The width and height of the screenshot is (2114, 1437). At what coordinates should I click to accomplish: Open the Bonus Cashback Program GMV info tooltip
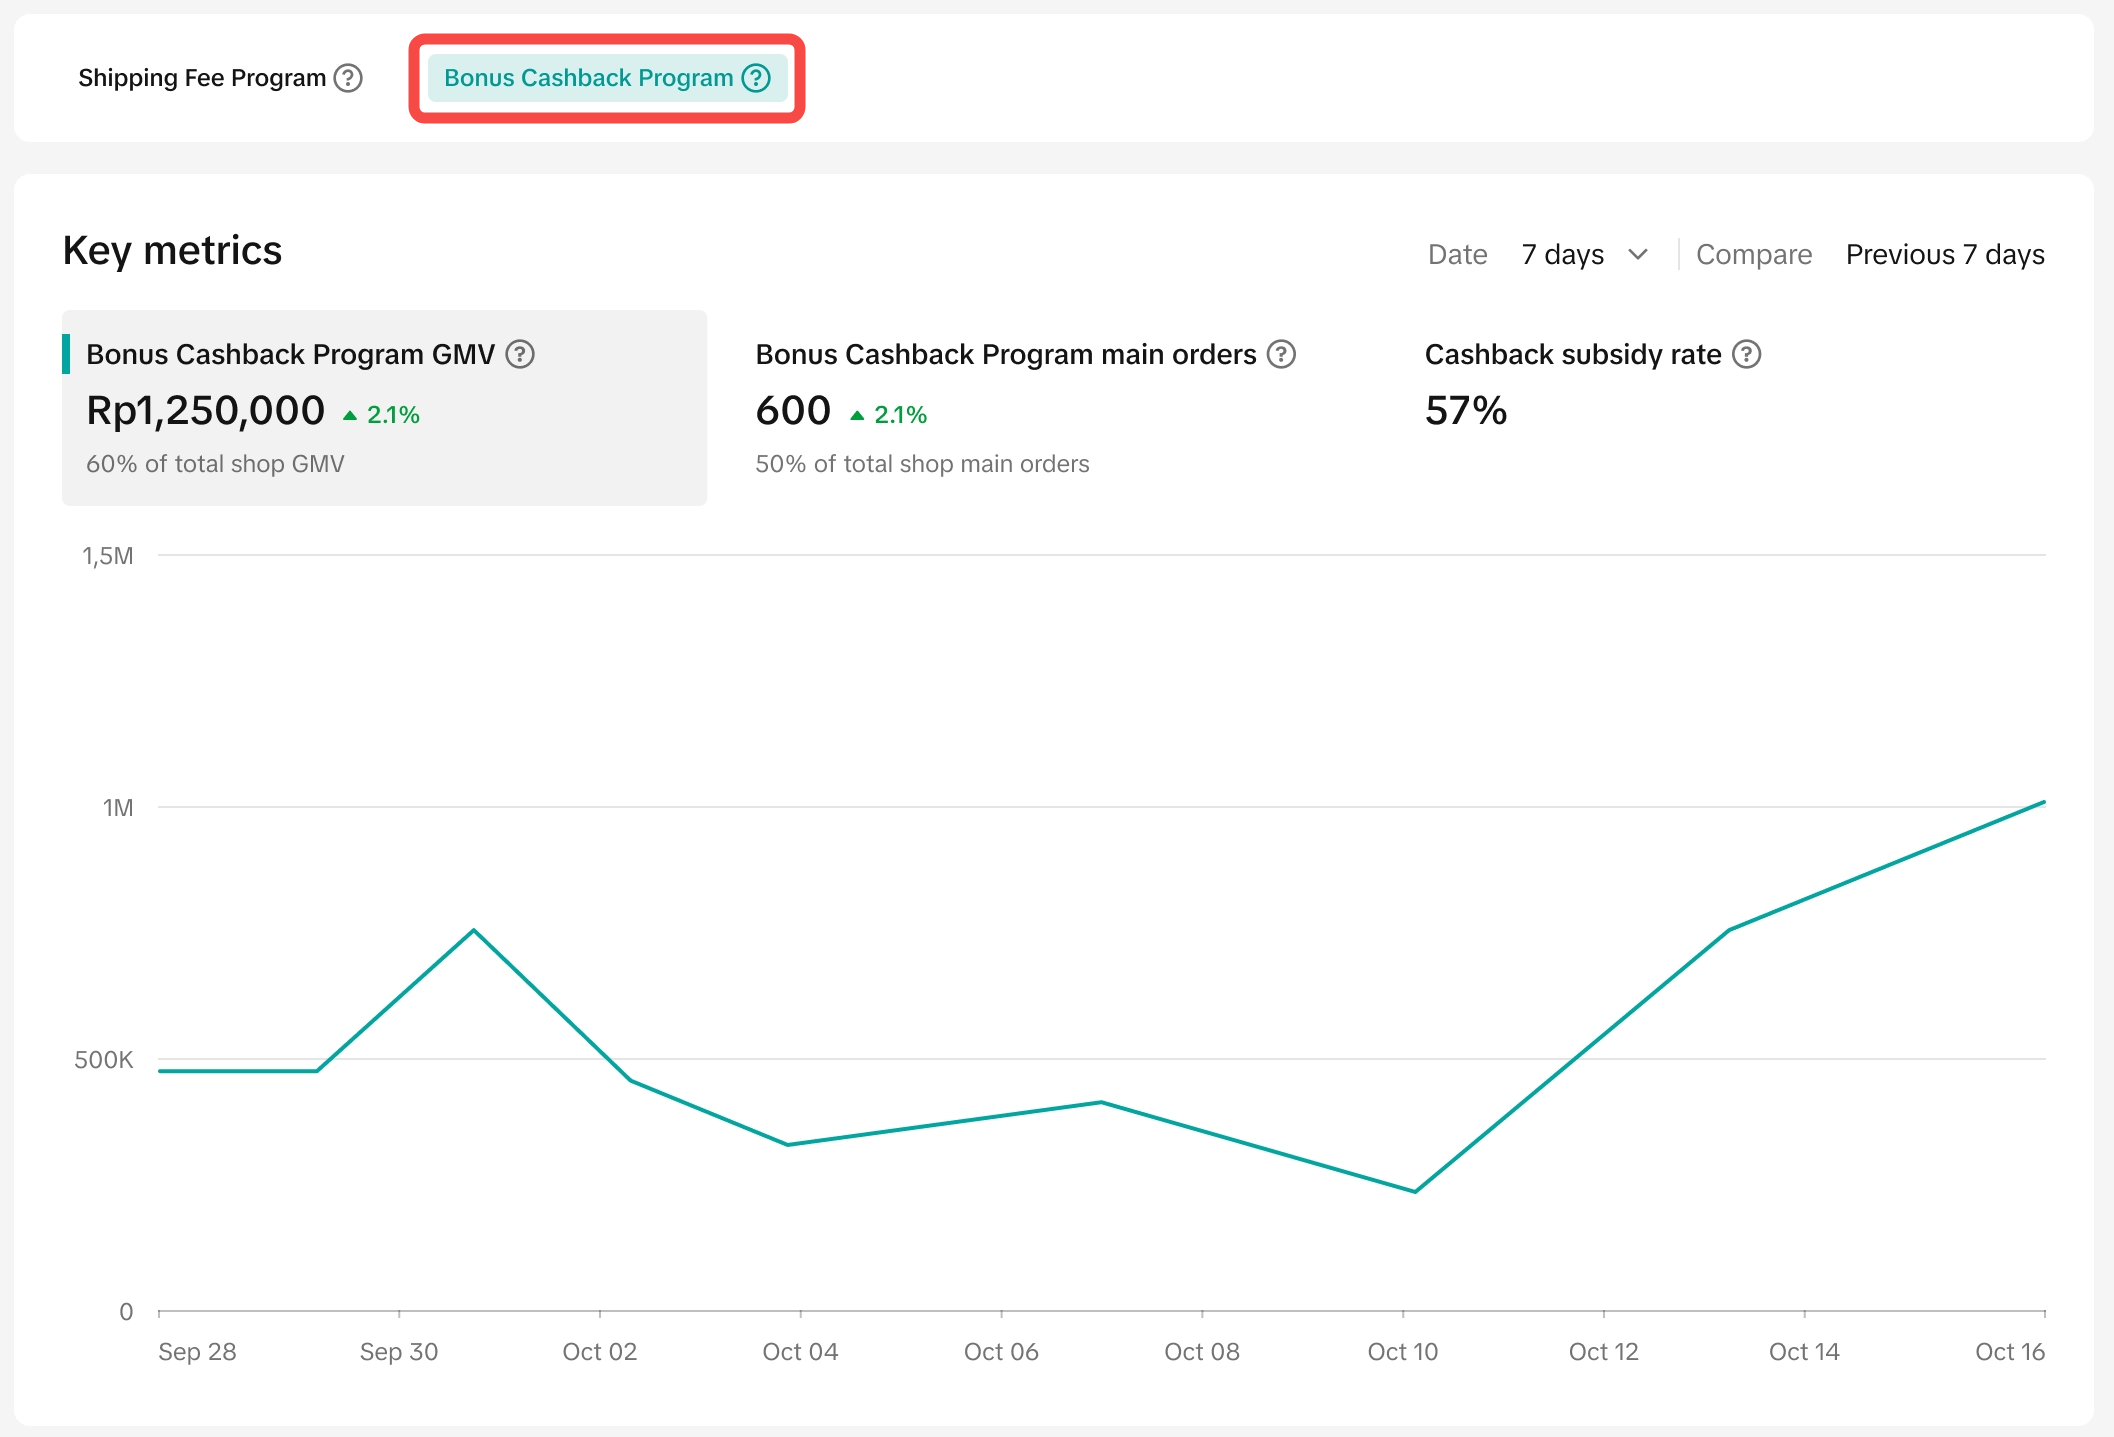pos(520,354)
